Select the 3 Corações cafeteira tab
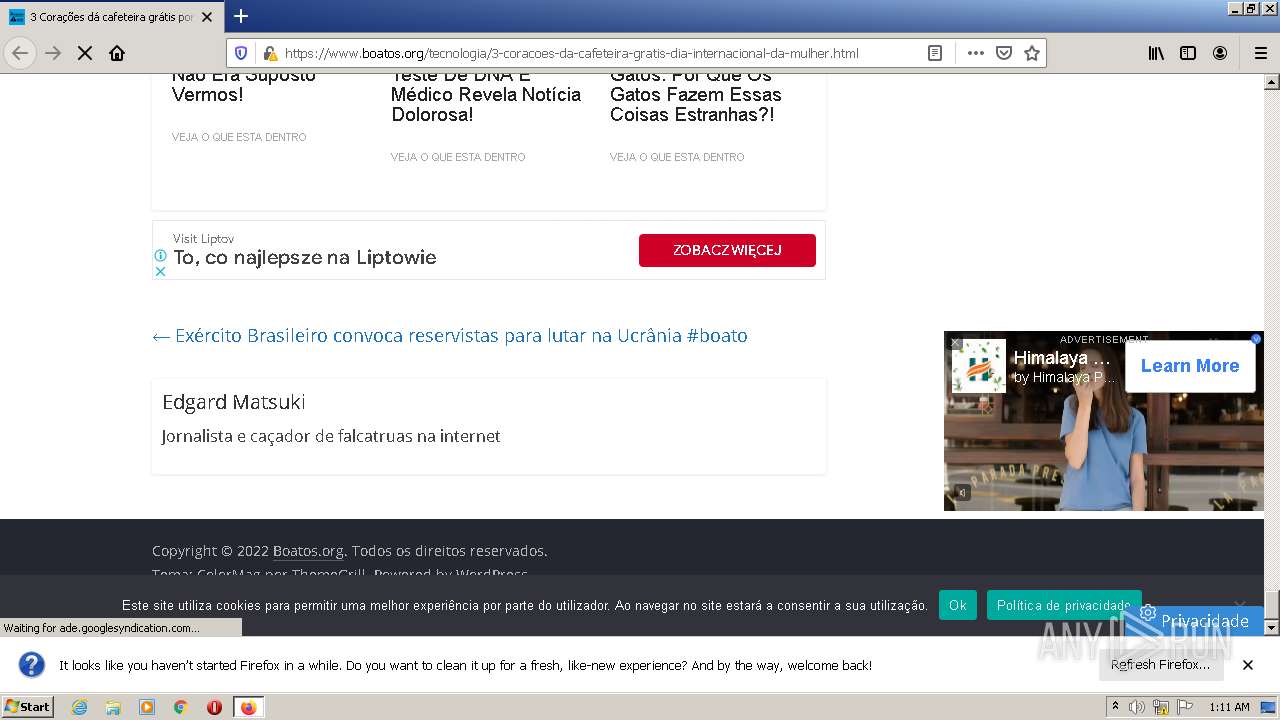This screenshot has width=1280, height=720. 111,17
